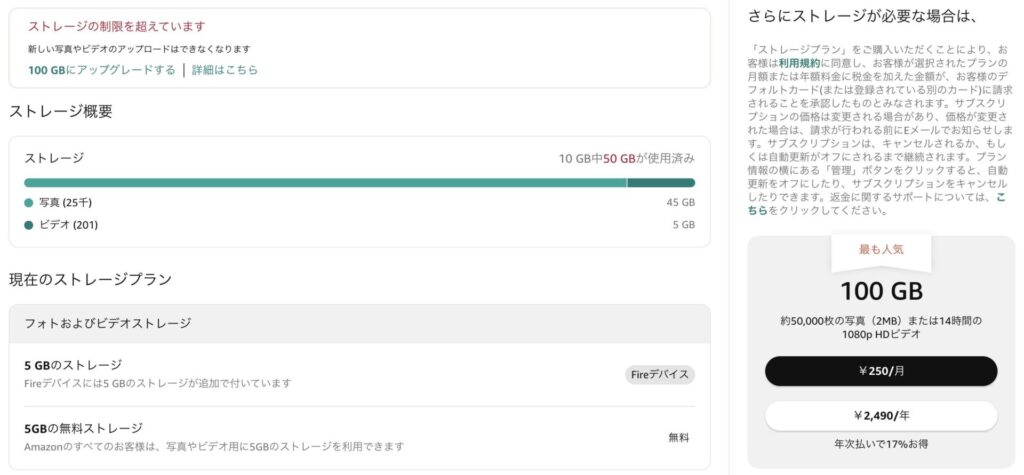This screenshot has width=1024, height=475.
Task: Click the 無料 label
Action: pyautogui.click(x=679, y=437)
